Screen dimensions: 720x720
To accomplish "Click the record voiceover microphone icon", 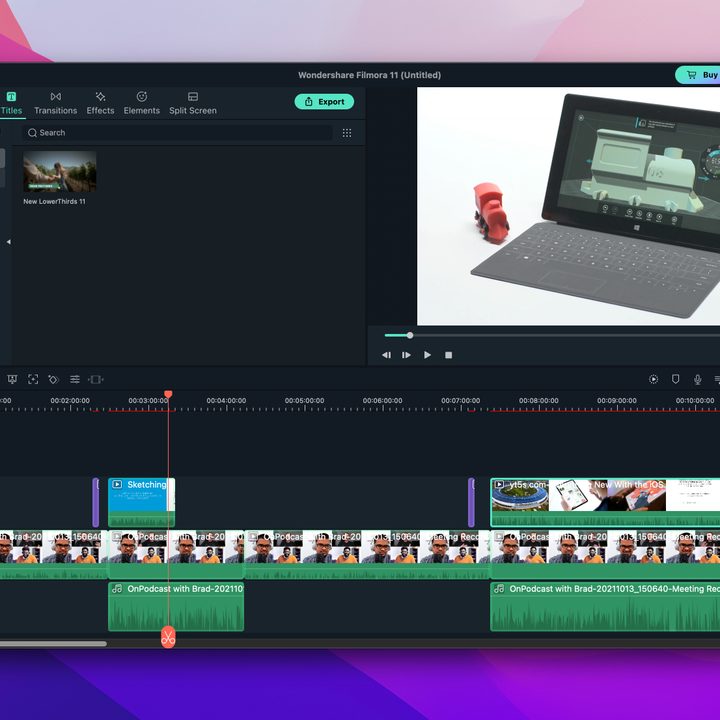I will pyautogui.click(x=698, y=379).
